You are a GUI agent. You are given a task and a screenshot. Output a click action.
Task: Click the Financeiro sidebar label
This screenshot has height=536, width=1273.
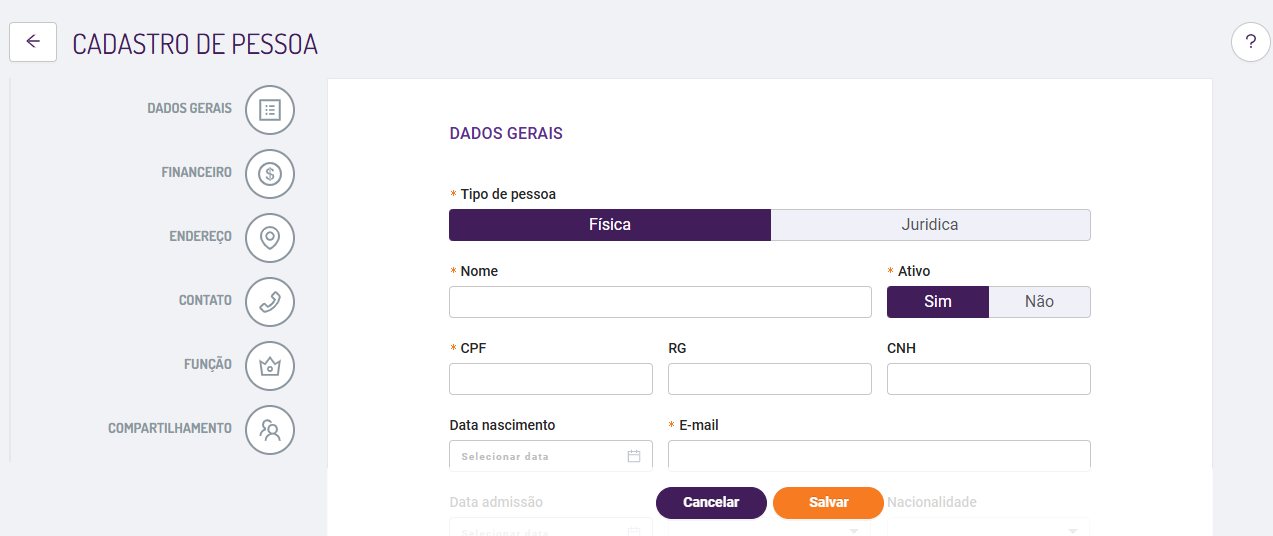[x=196, y=173]
